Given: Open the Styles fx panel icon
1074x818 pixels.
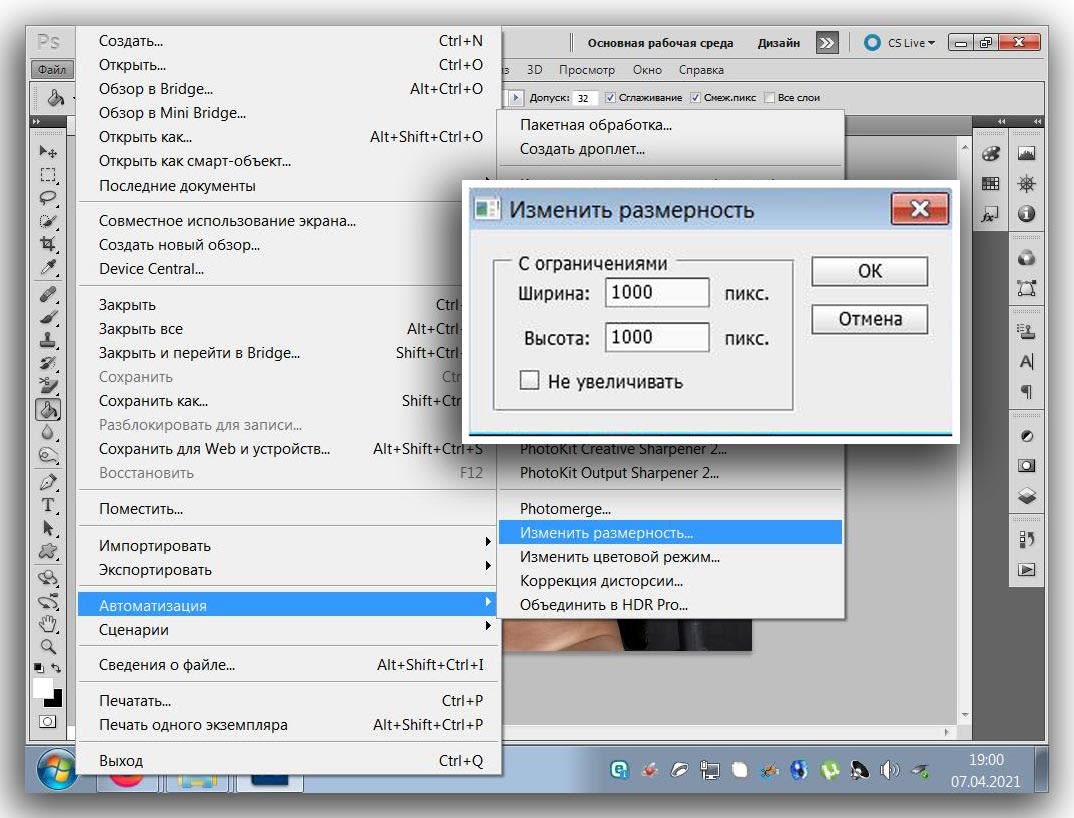Looking at the screenshot, I should click(990, 214).
